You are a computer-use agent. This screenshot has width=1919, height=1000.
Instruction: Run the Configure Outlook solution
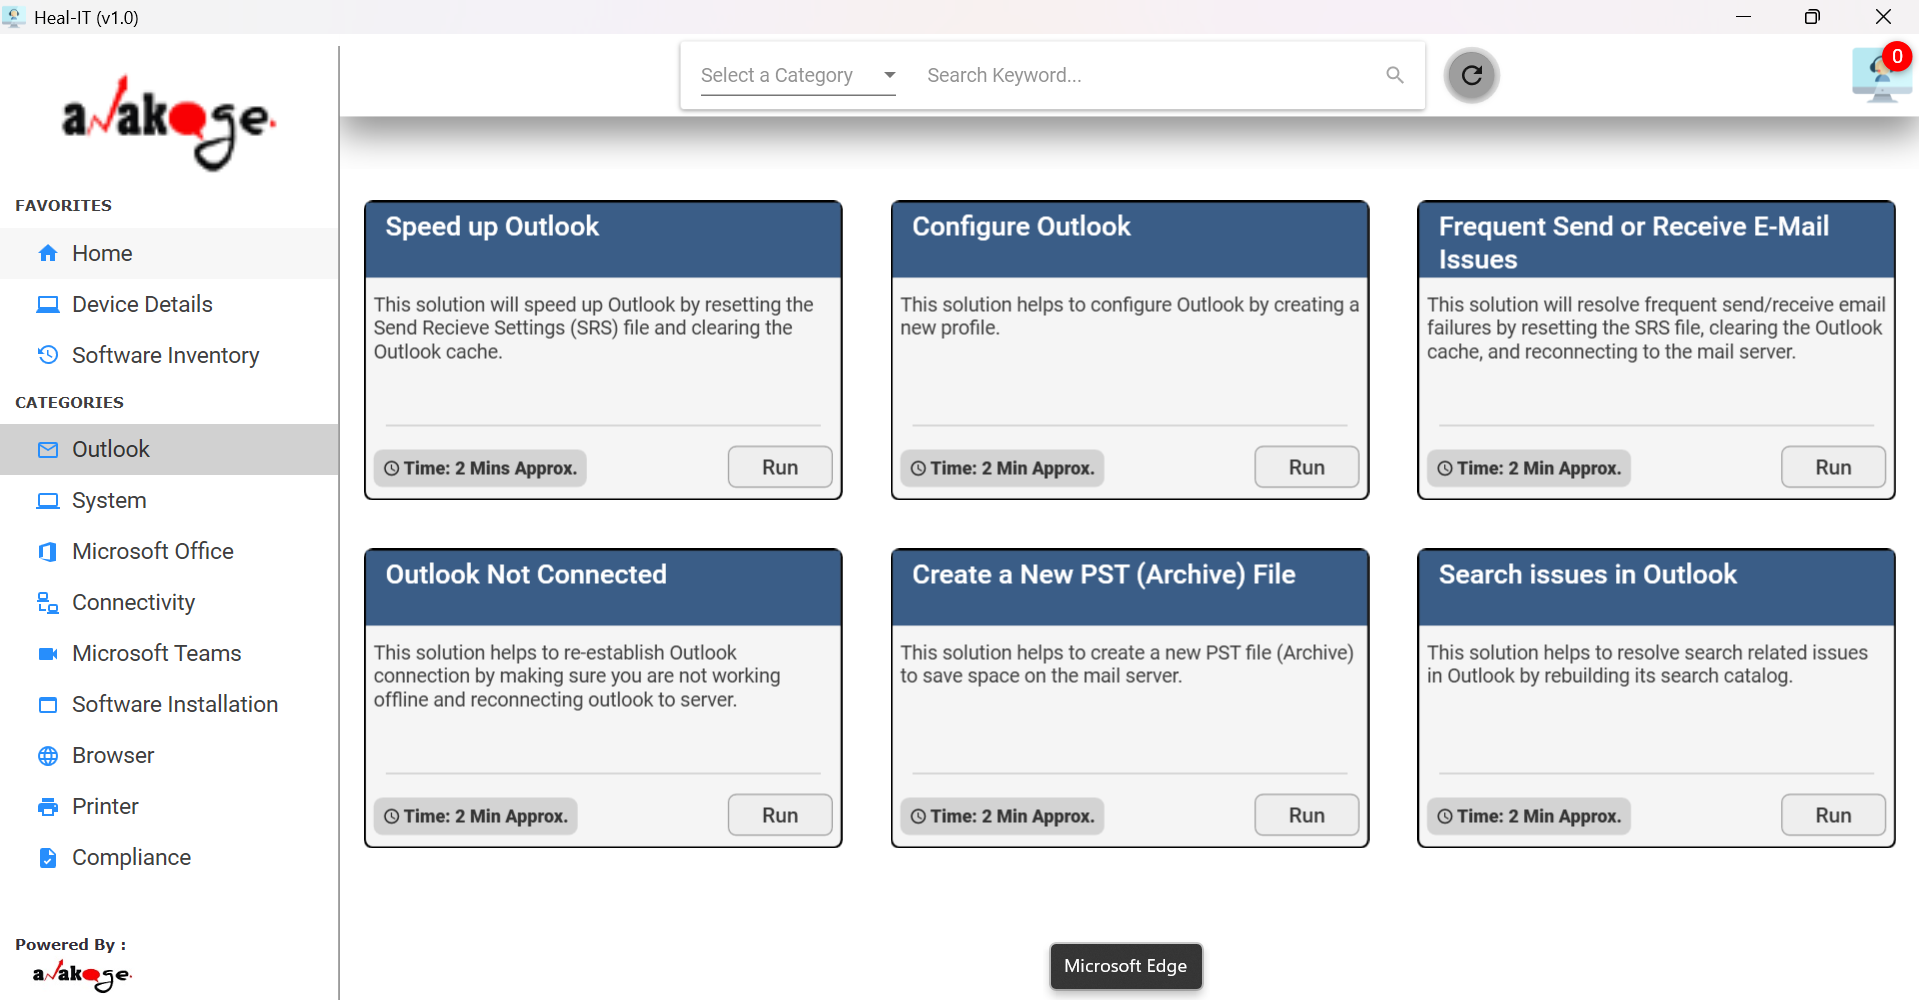click(x=1306, y=467)
